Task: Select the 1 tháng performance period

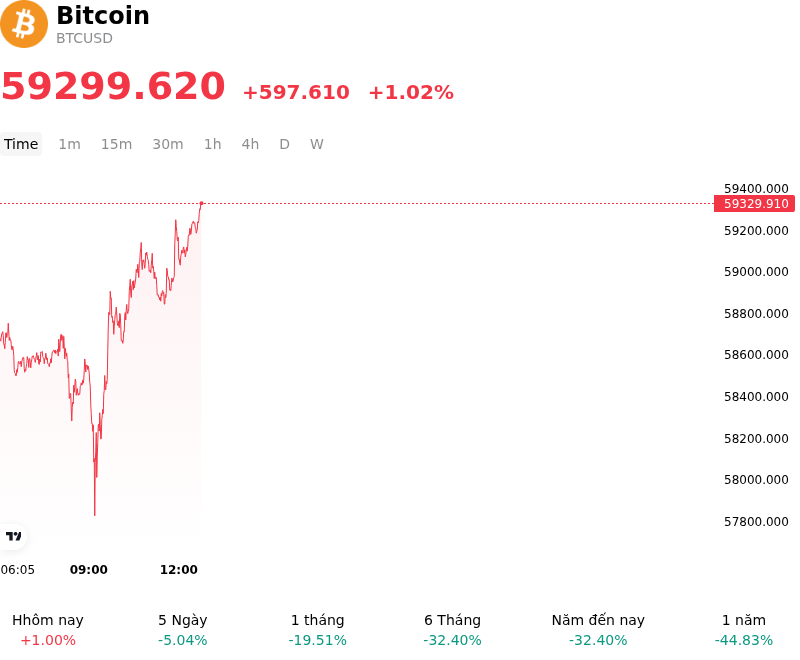Action: [x=317, y=630]
